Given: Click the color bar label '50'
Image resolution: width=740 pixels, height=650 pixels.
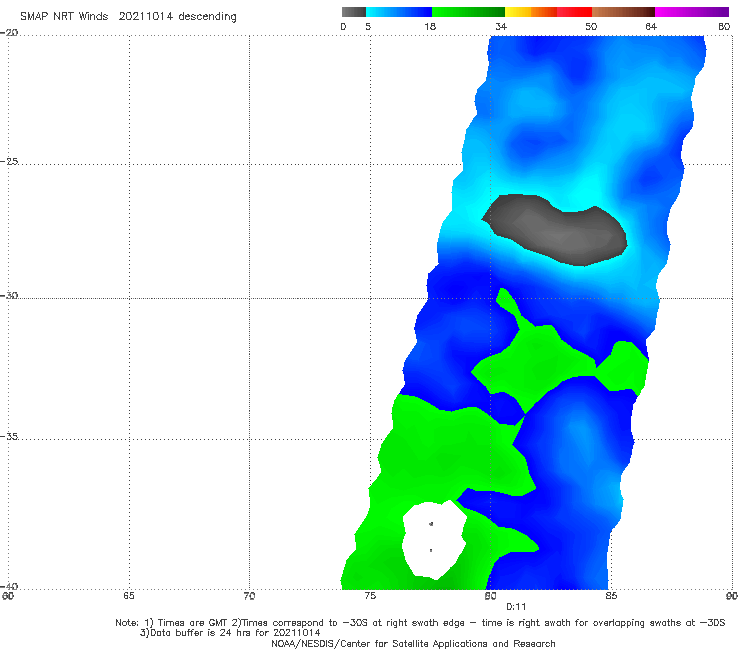Looking at the screenshot, I should pyautogui.click(x=591, y=26).
